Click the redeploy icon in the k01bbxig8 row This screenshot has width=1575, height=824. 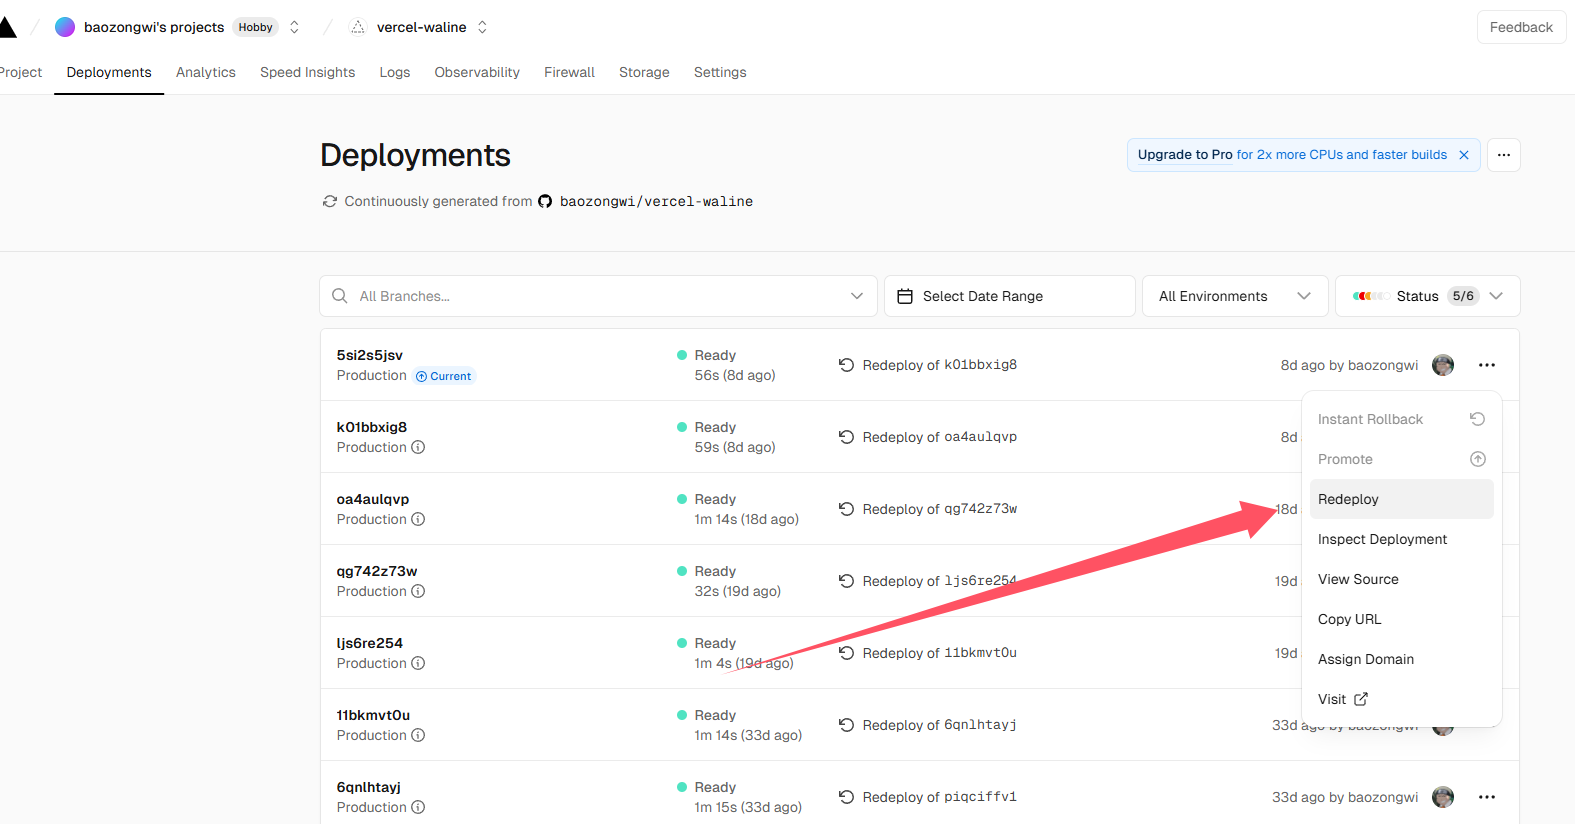846,437
